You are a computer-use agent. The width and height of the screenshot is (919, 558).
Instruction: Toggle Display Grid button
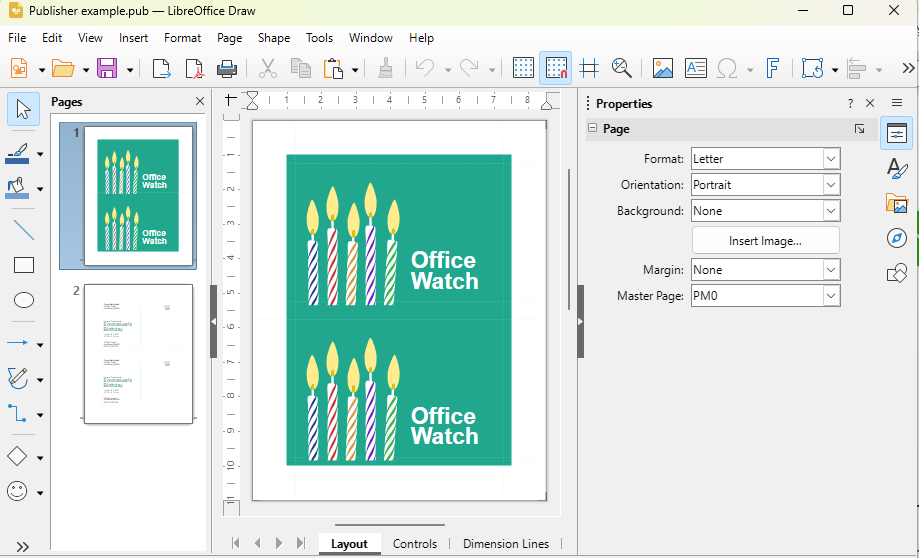click(x=523, y=69)
